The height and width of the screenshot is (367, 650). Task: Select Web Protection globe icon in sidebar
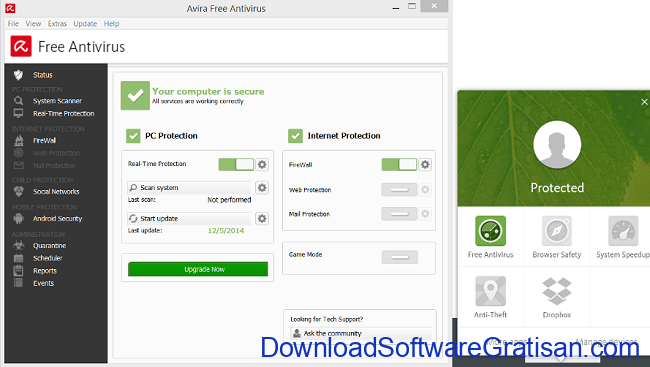[x=19, y=153]
